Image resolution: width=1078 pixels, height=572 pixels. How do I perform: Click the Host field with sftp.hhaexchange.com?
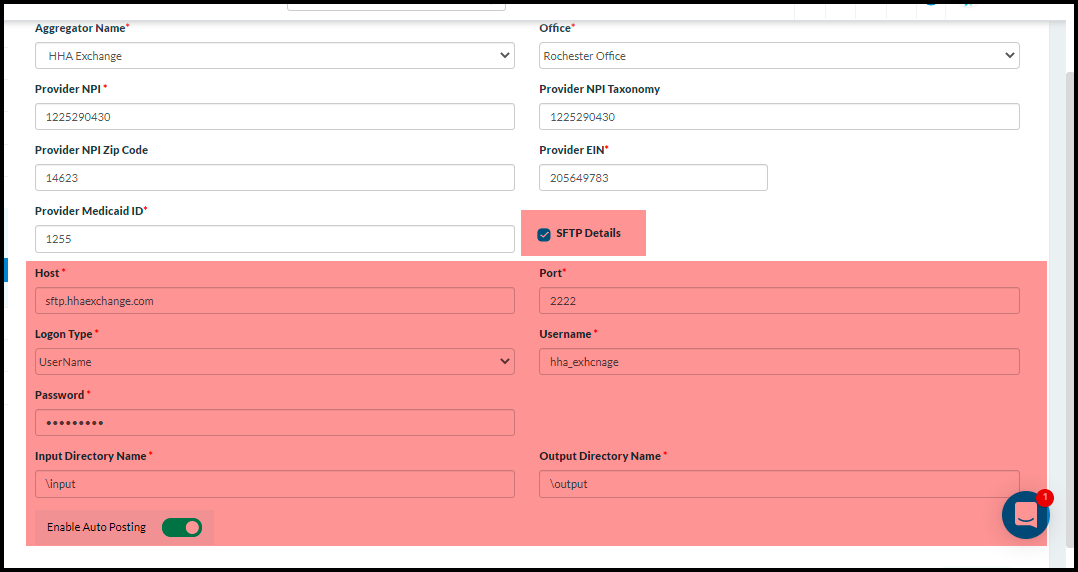pyautogui.click(x=274, y=301)
